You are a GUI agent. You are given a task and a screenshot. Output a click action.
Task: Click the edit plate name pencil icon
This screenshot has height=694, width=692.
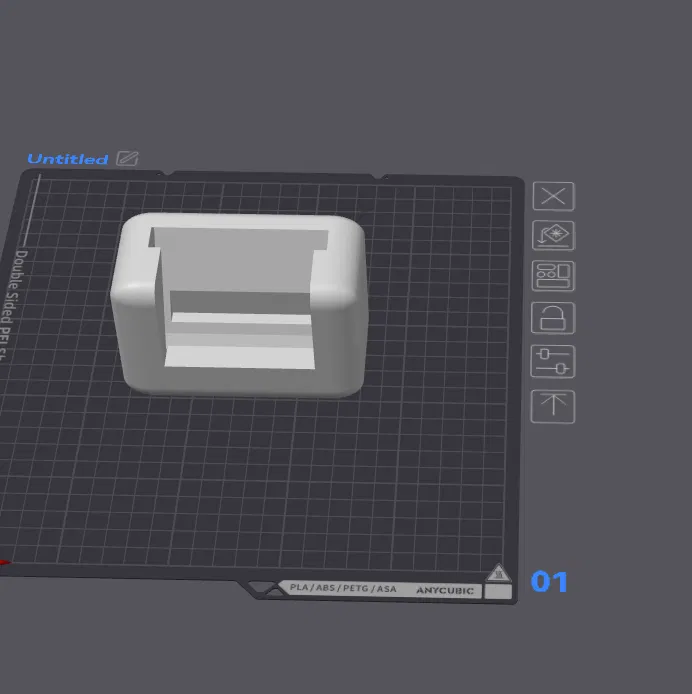click(x=128, y=158)
